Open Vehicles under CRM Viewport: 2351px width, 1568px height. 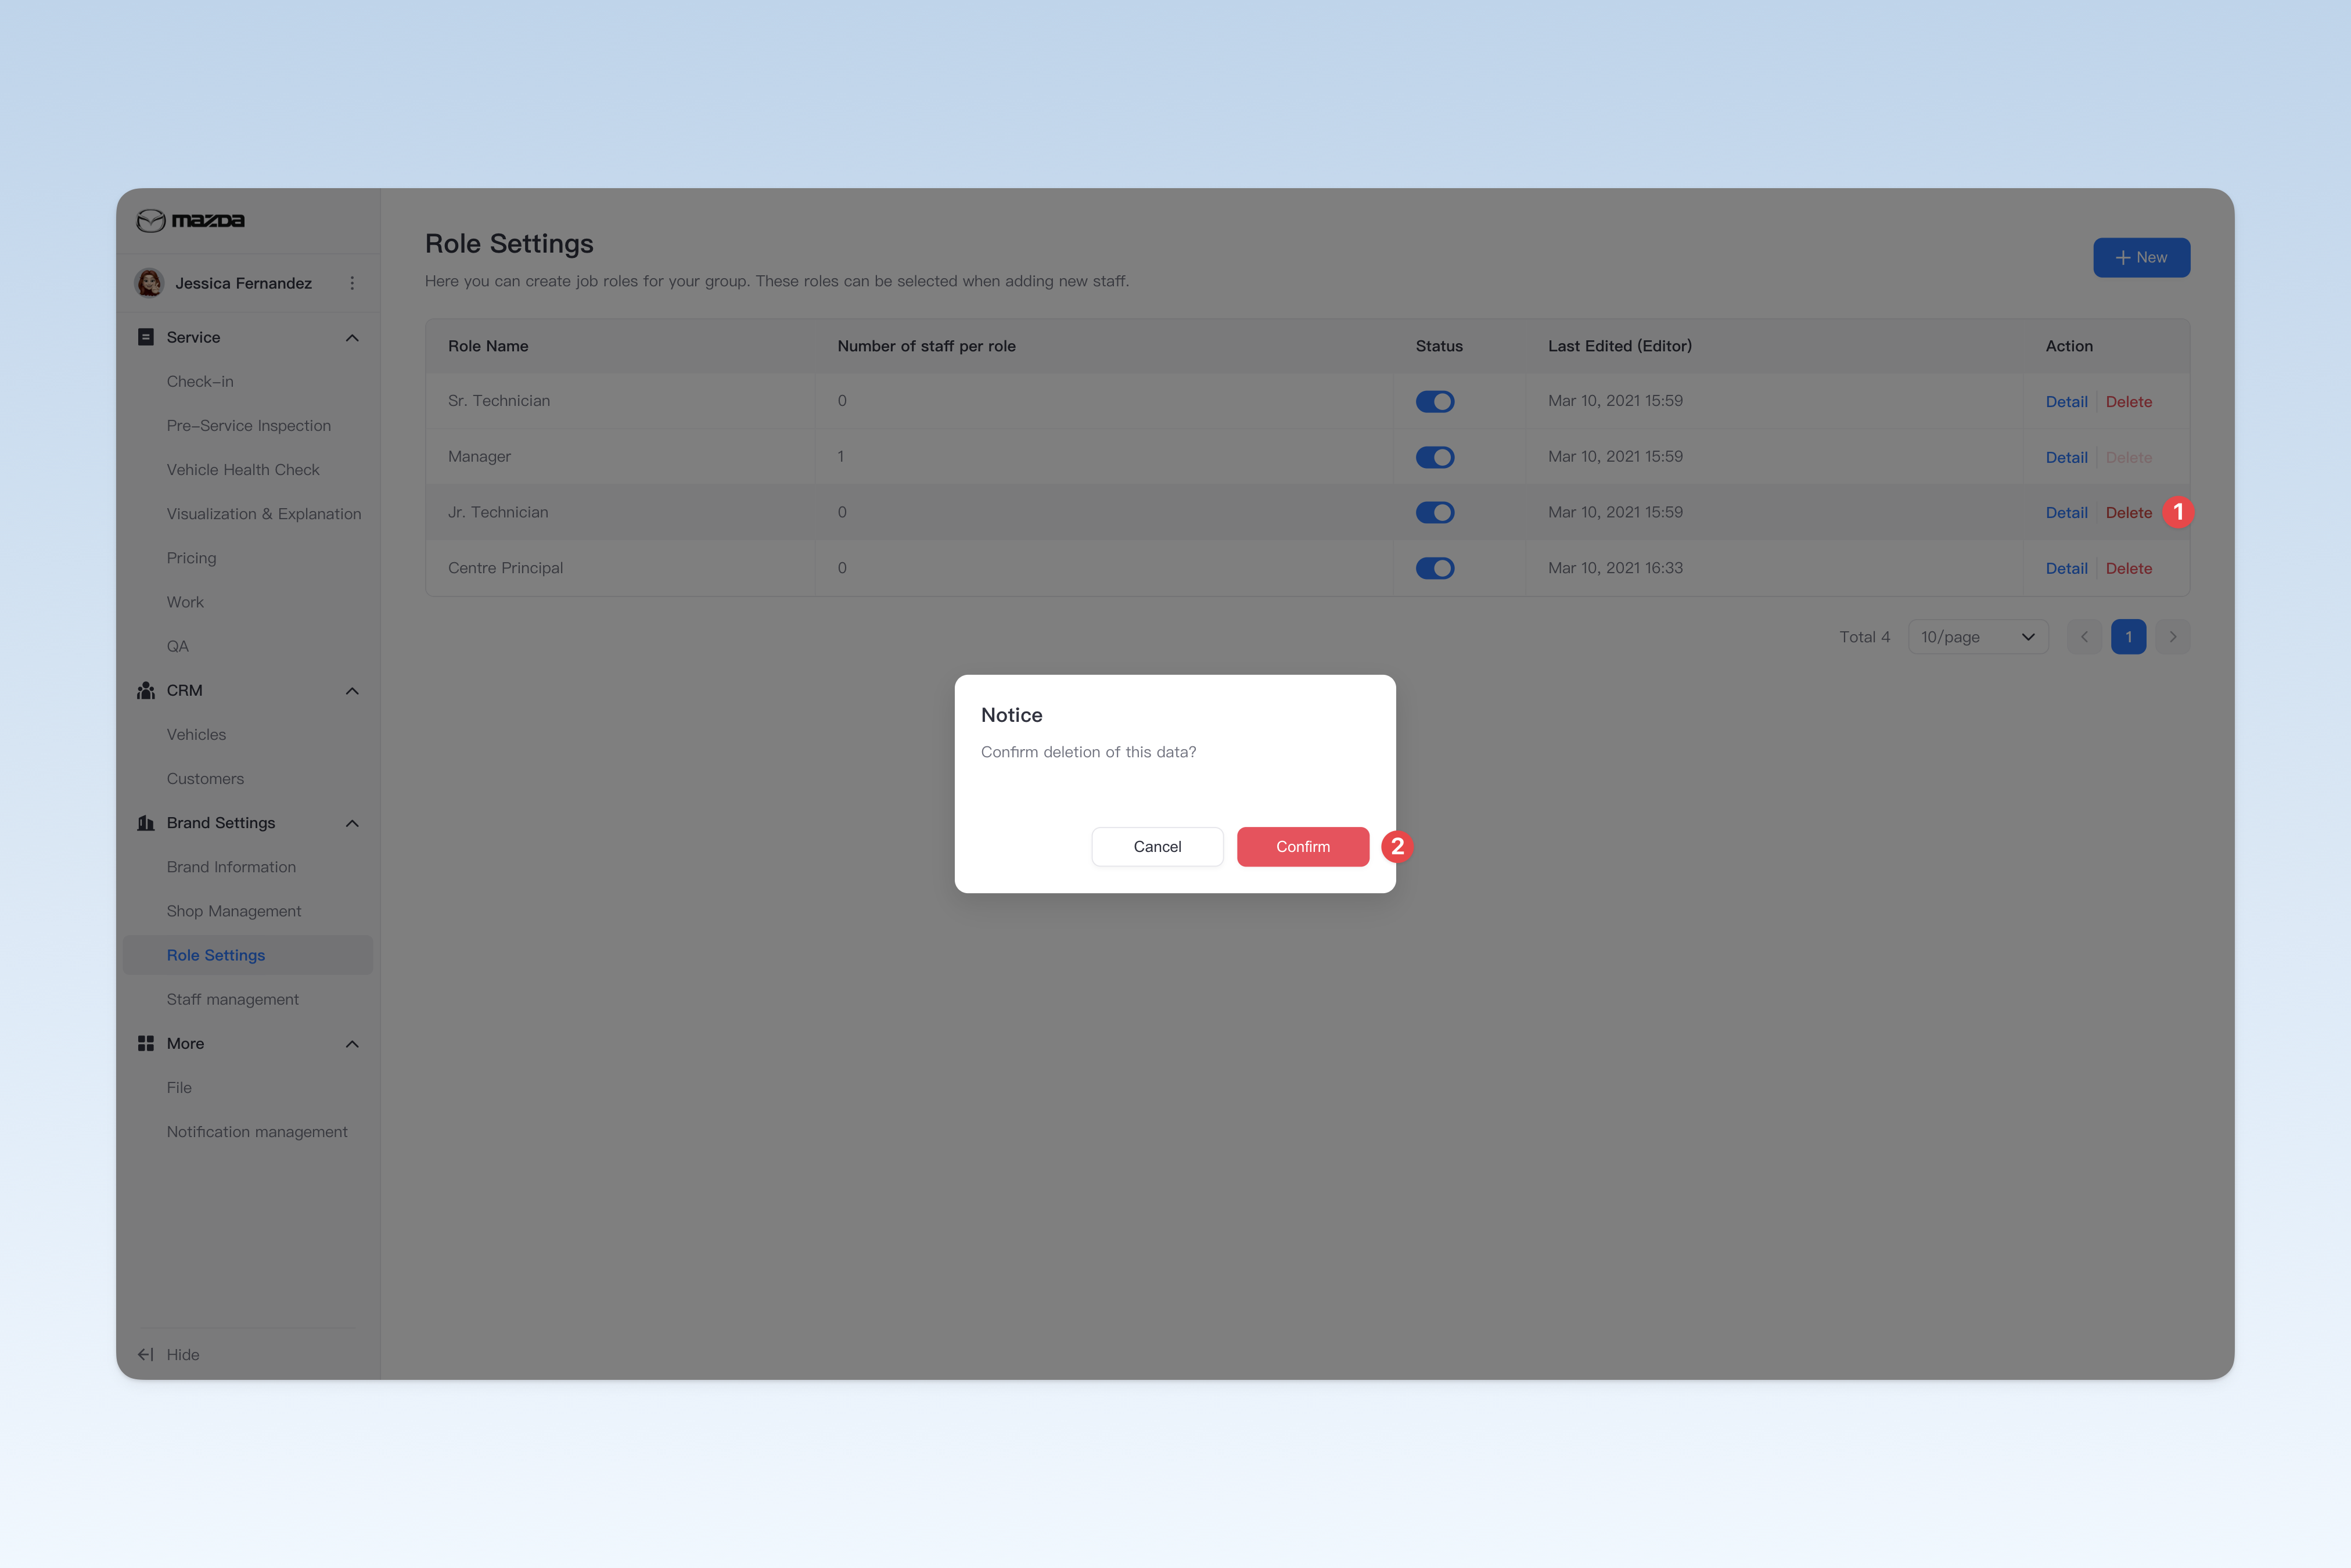pos(196,734)
